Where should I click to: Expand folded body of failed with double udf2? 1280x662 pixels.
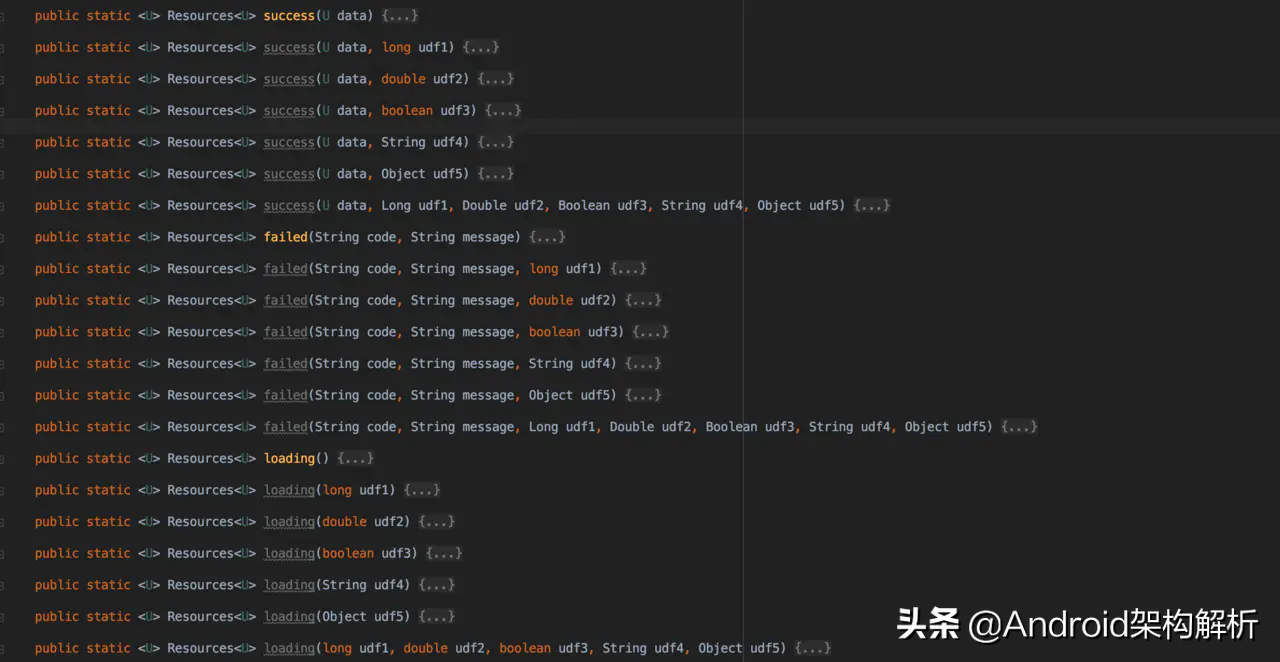643,301
